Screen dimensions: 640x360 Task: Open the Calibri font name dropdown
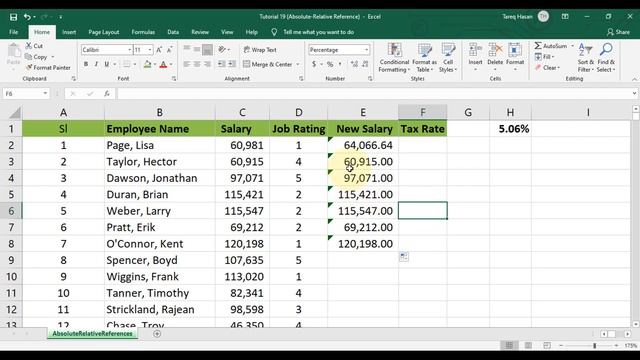pyautogui.click(x=130, y=50)
